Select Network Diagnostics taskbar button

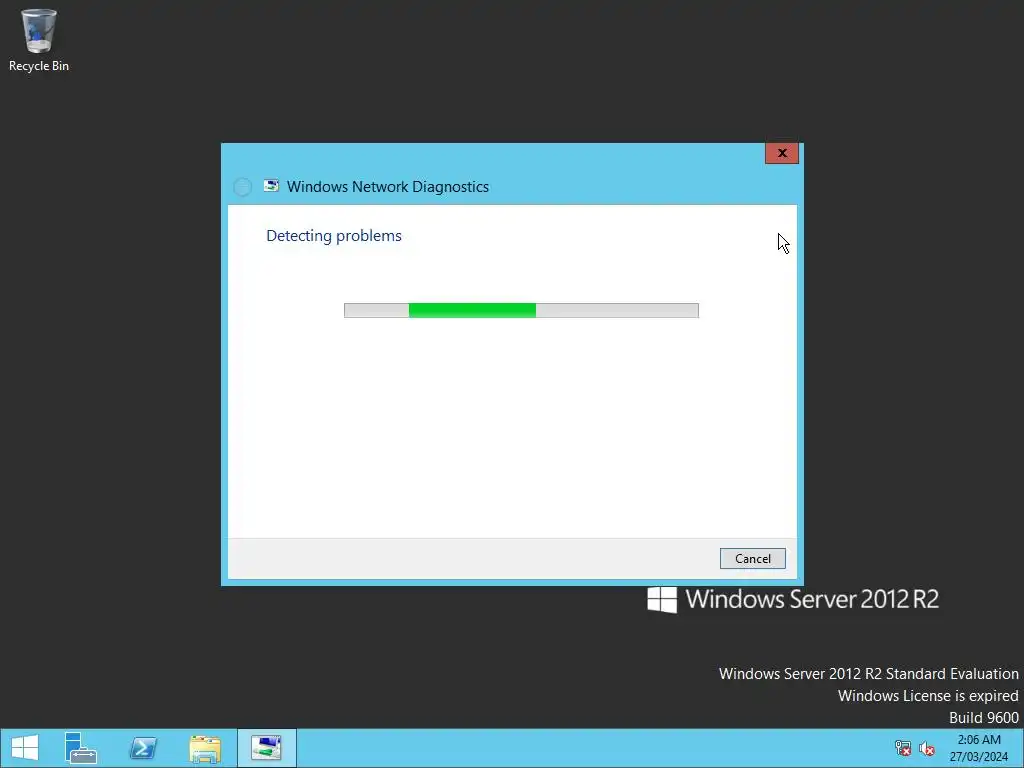coord(266,748)
